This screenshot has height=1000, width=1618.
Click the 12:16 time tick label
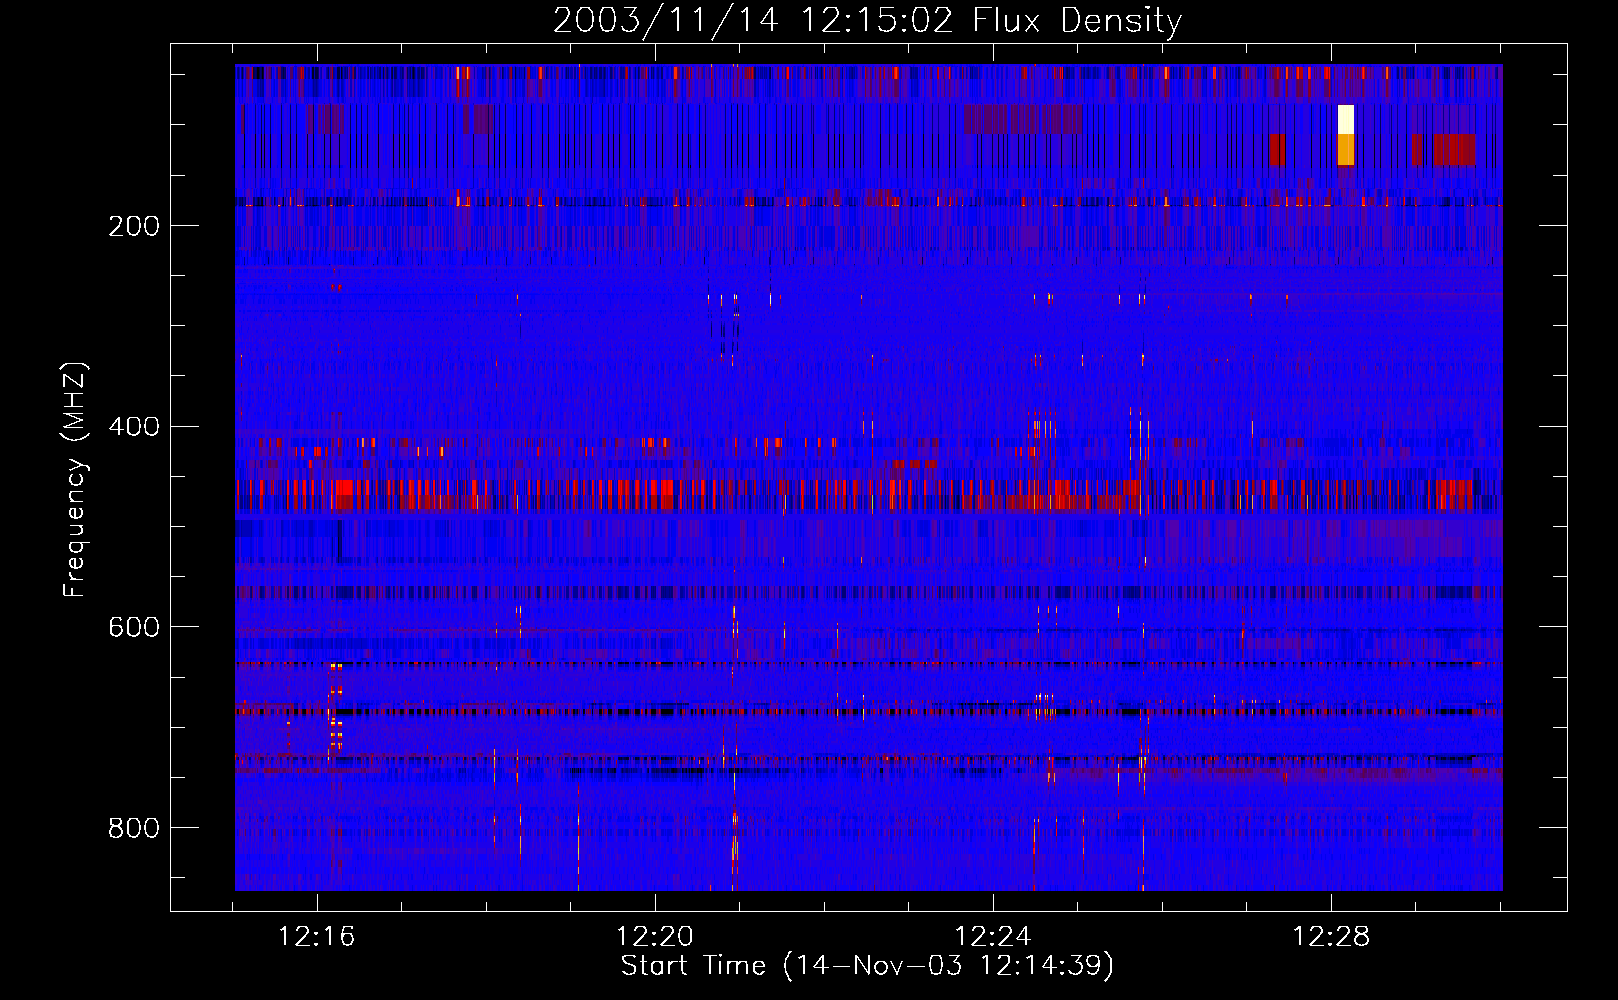coord(317,937)
